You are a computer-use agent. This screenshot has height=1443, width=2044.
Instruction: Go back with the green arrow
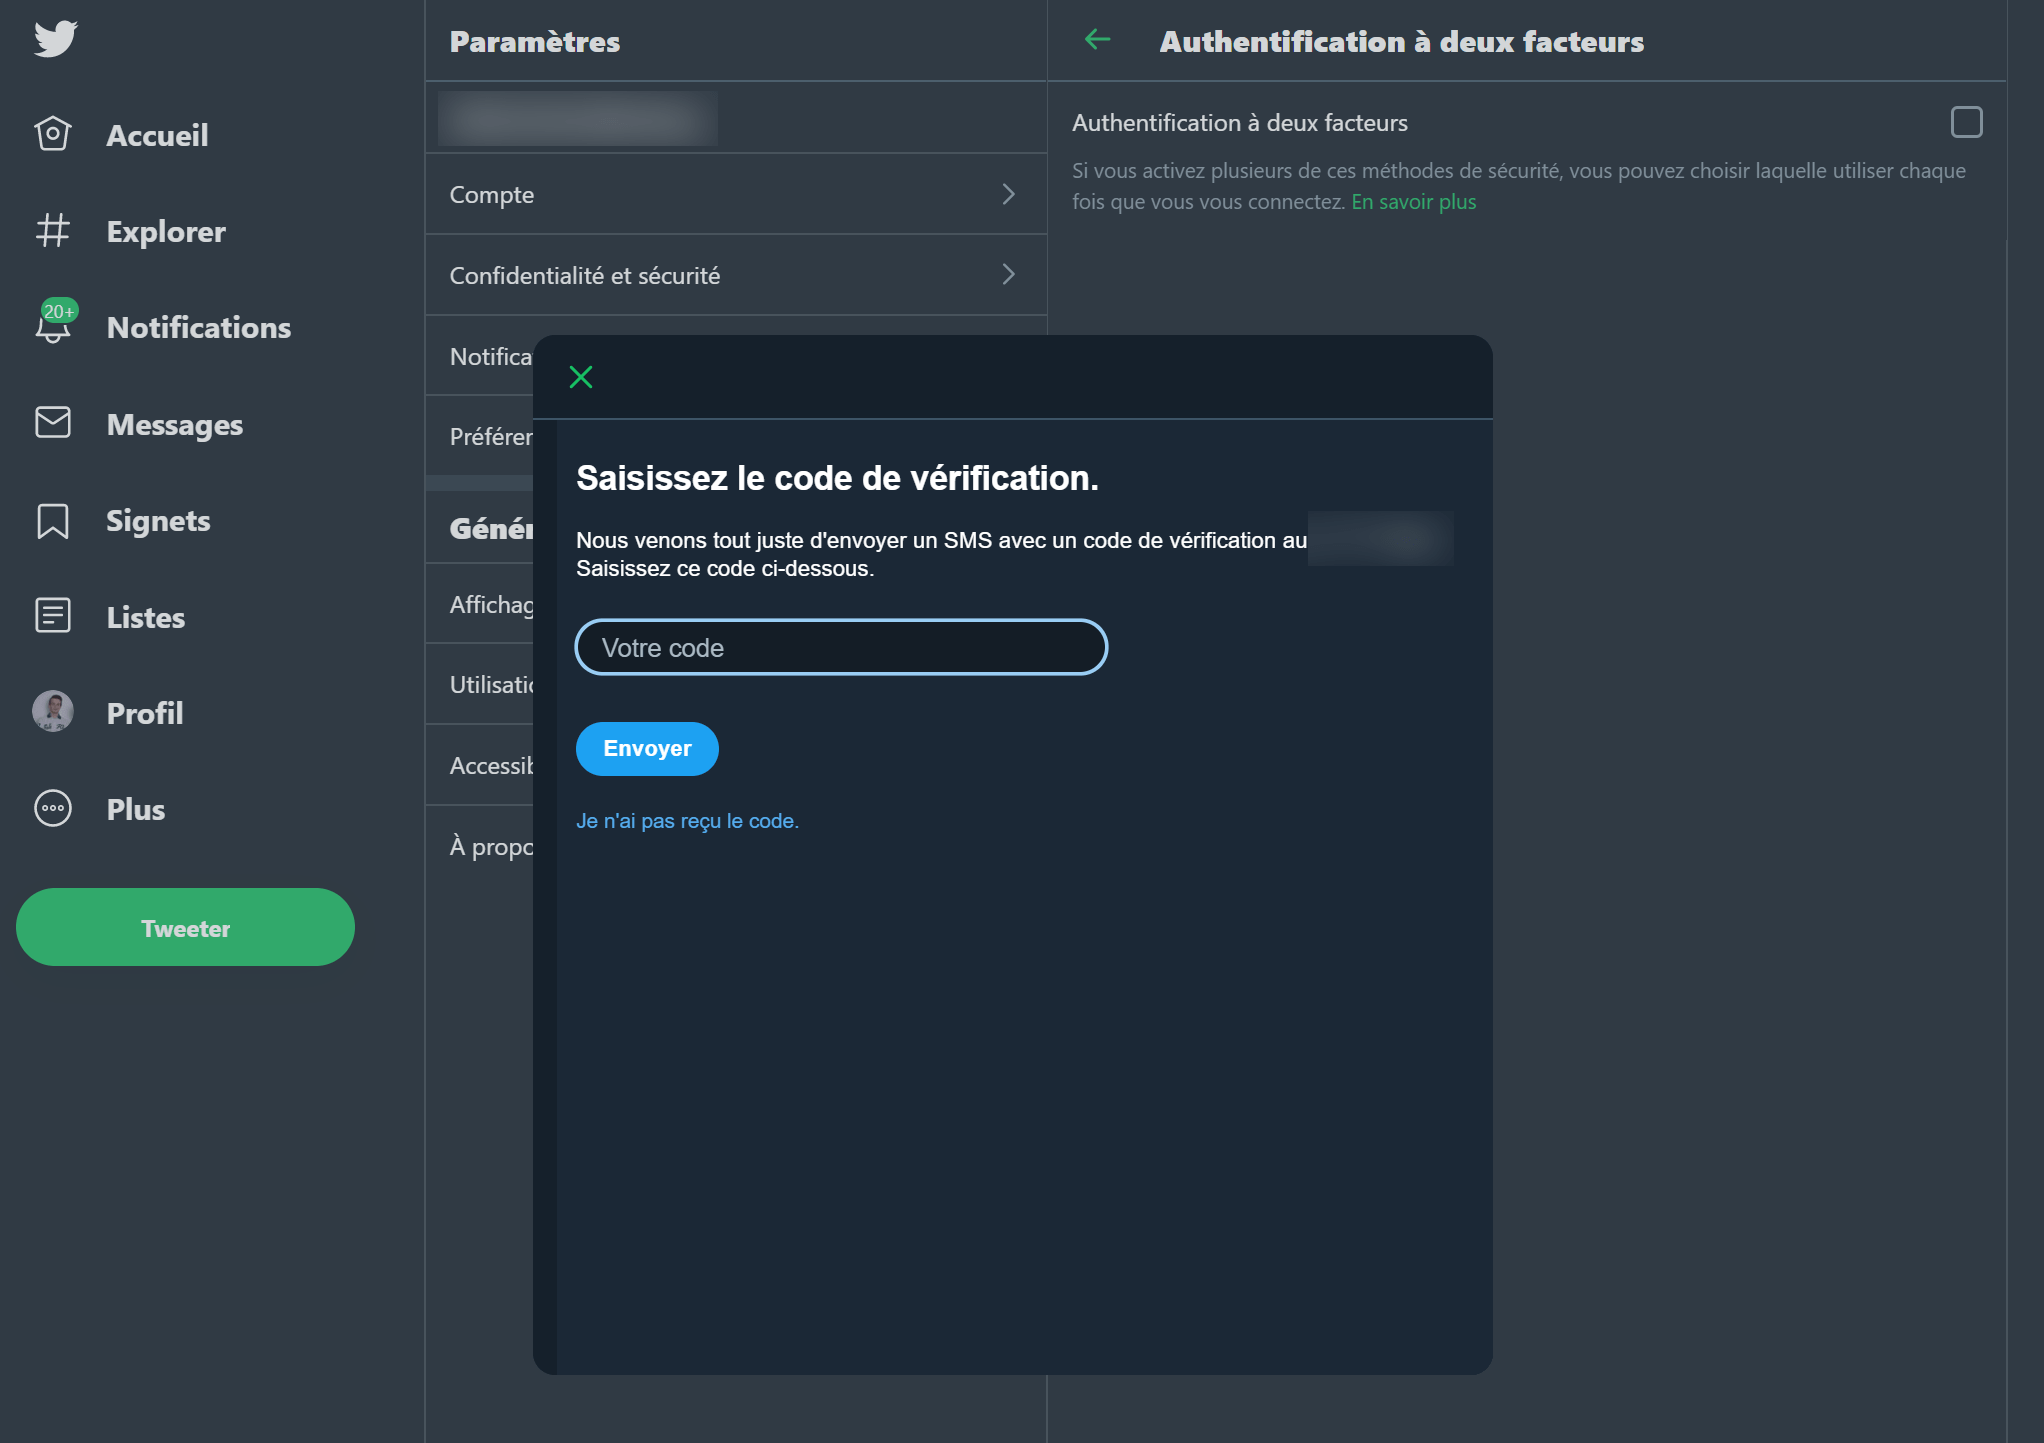click(x=1097, y=40)
